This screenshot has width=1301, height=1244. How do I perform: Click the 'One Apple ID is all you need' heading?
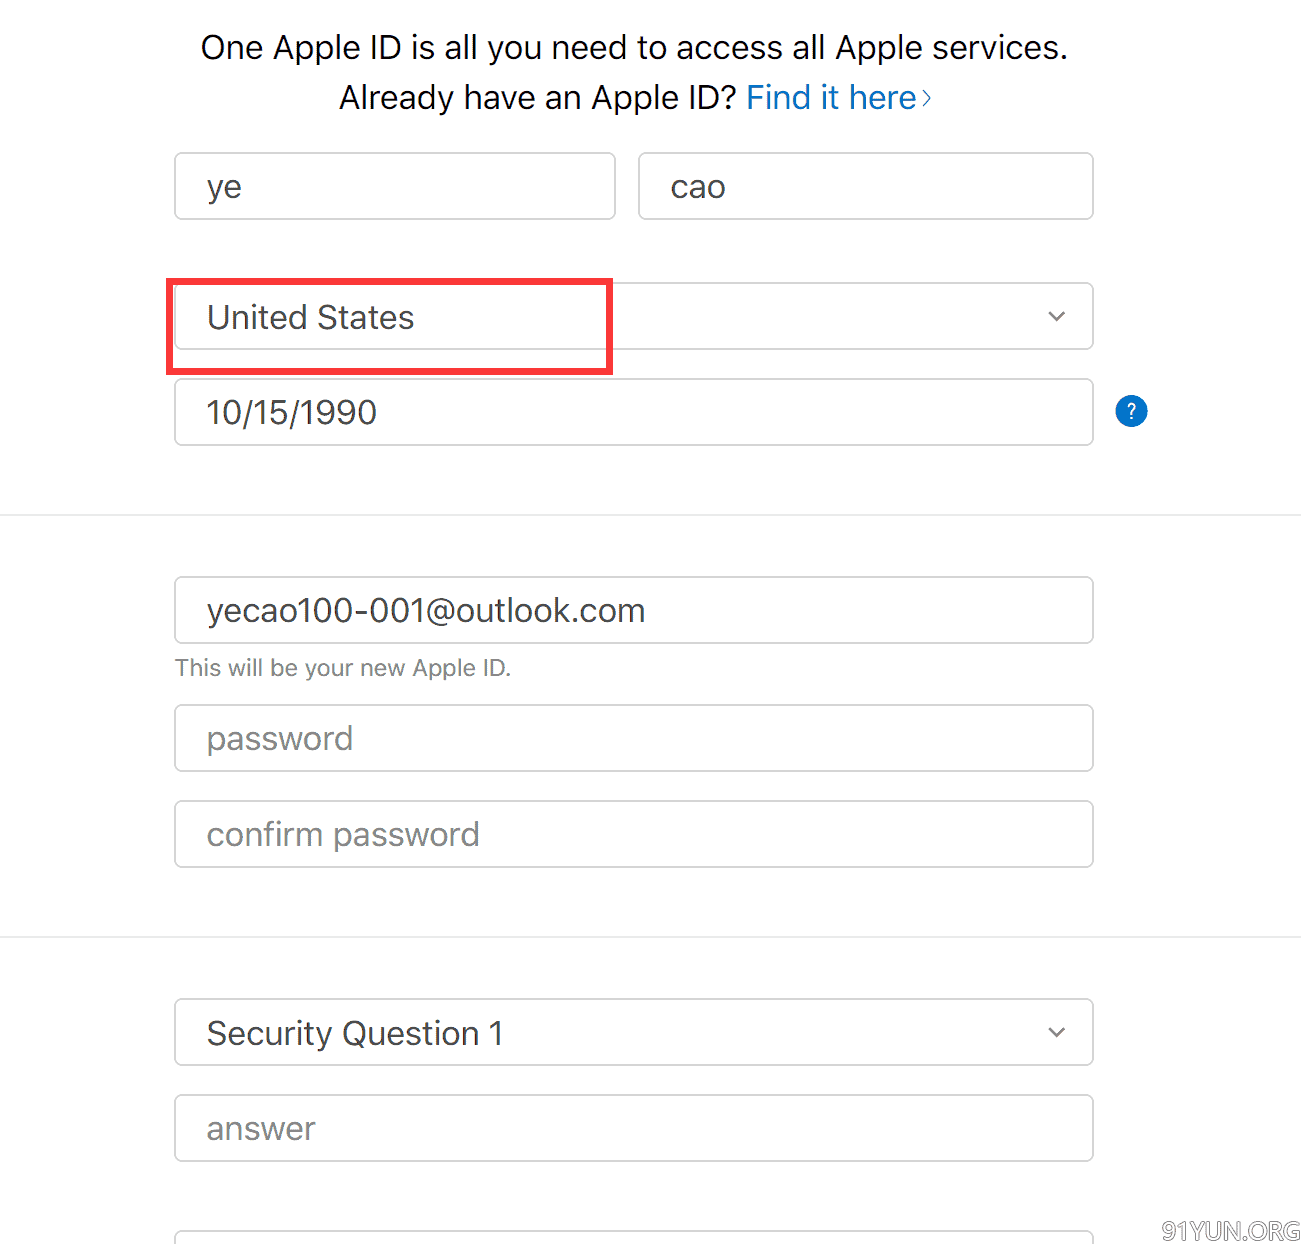tap(634, 48)
